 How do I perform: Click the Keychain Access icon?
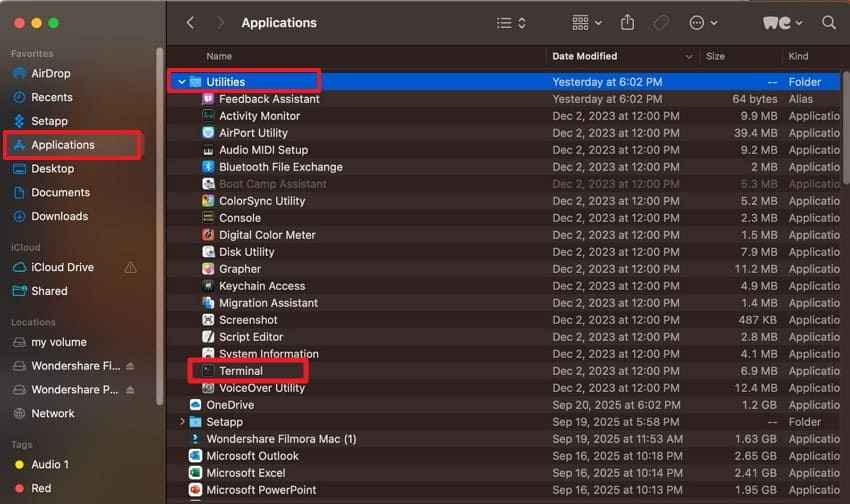coord(208,286)
